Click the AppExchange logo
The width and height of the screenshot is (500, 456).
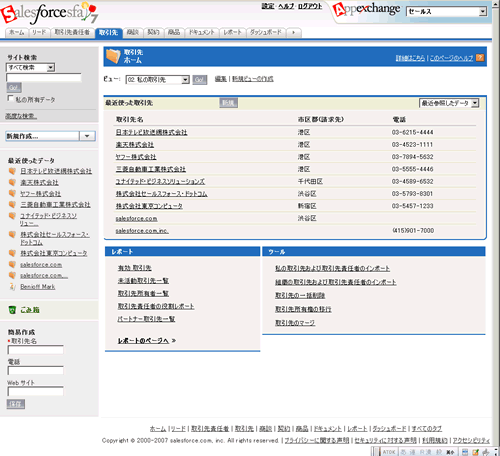[366, 9]
